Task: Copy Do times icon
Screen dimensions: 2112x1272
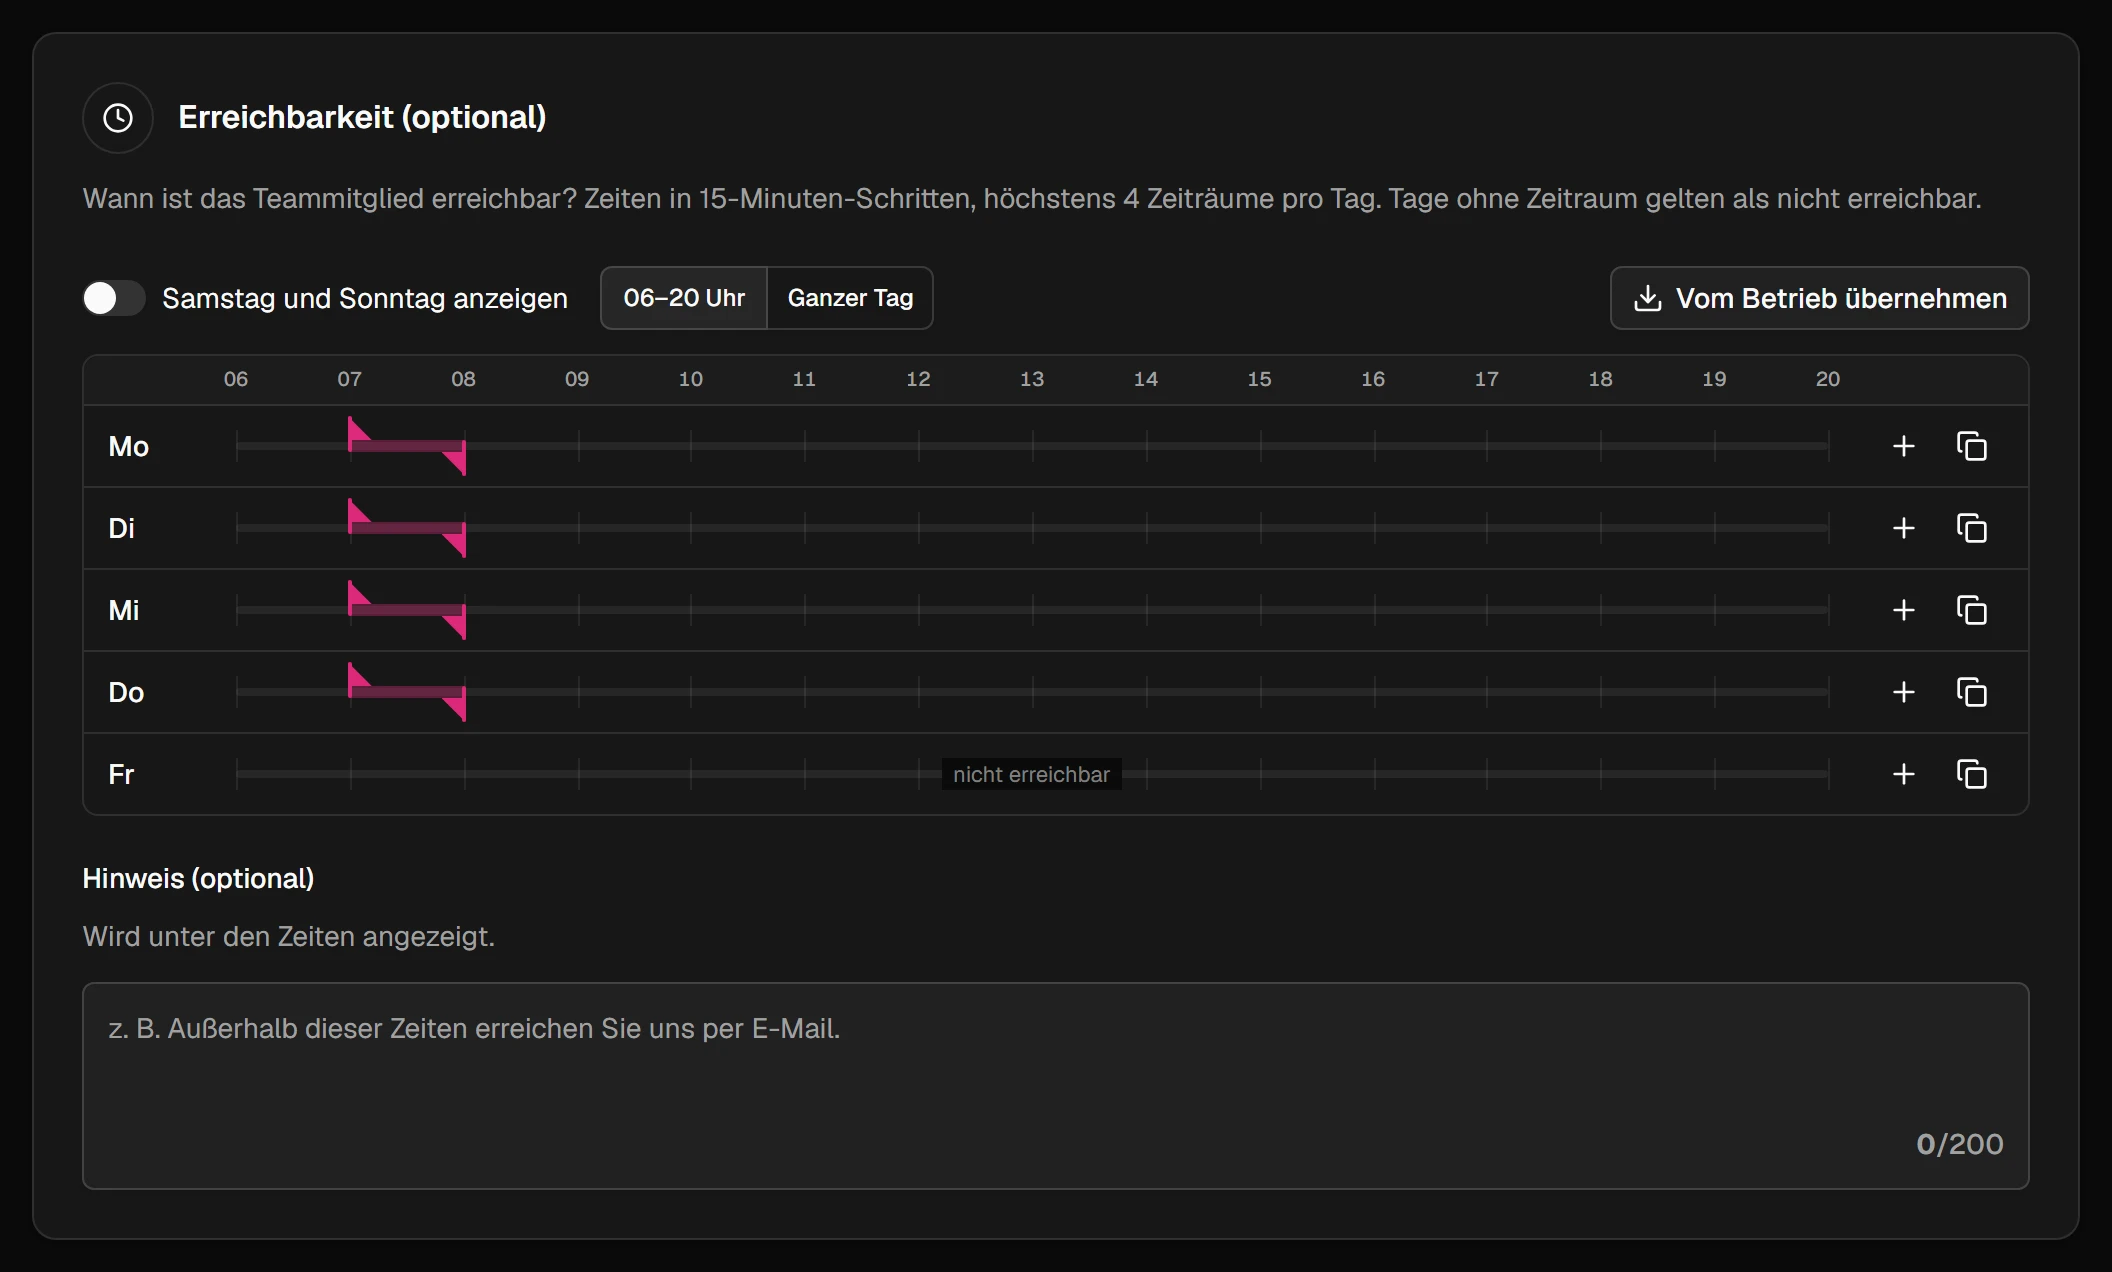Action: click(x=1972, y=692)
